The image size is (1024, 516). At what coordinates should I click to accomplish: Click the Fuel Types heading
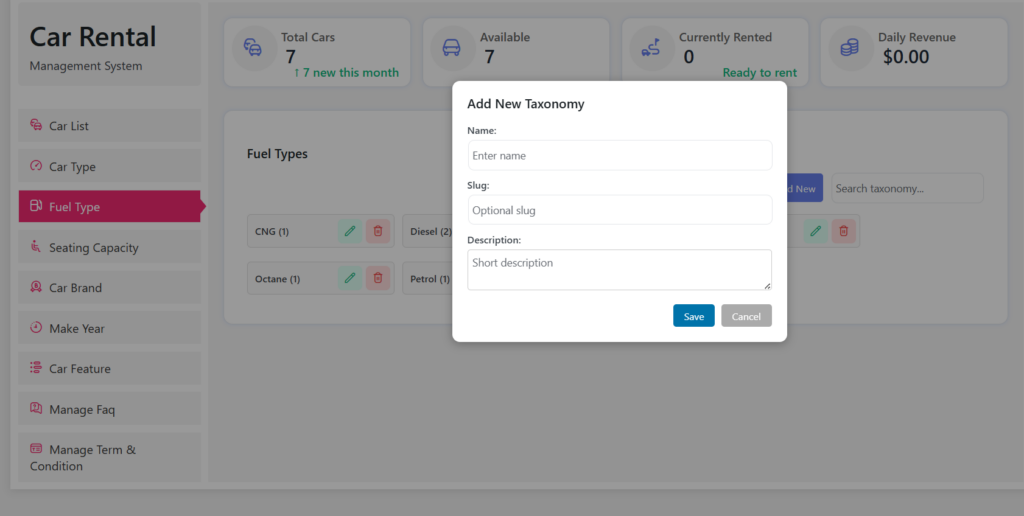point(277,153)
